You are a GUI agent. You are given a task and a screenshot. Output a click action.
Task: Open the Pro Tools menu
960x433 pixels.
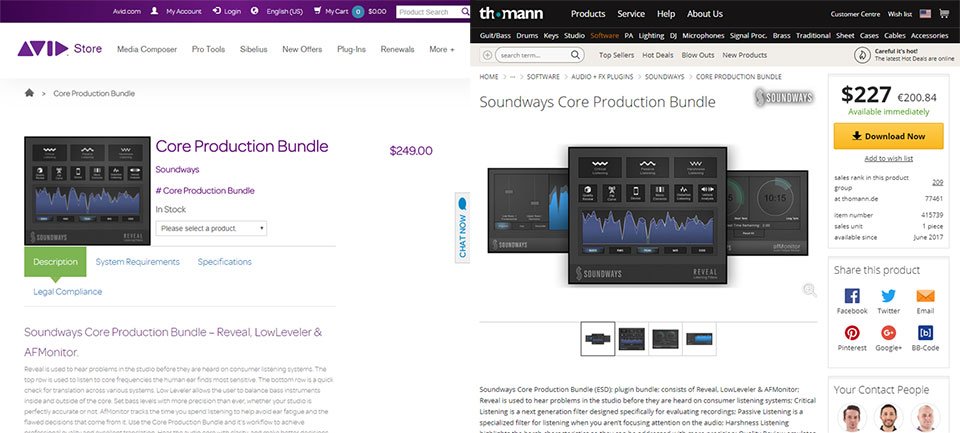[208, 49]
